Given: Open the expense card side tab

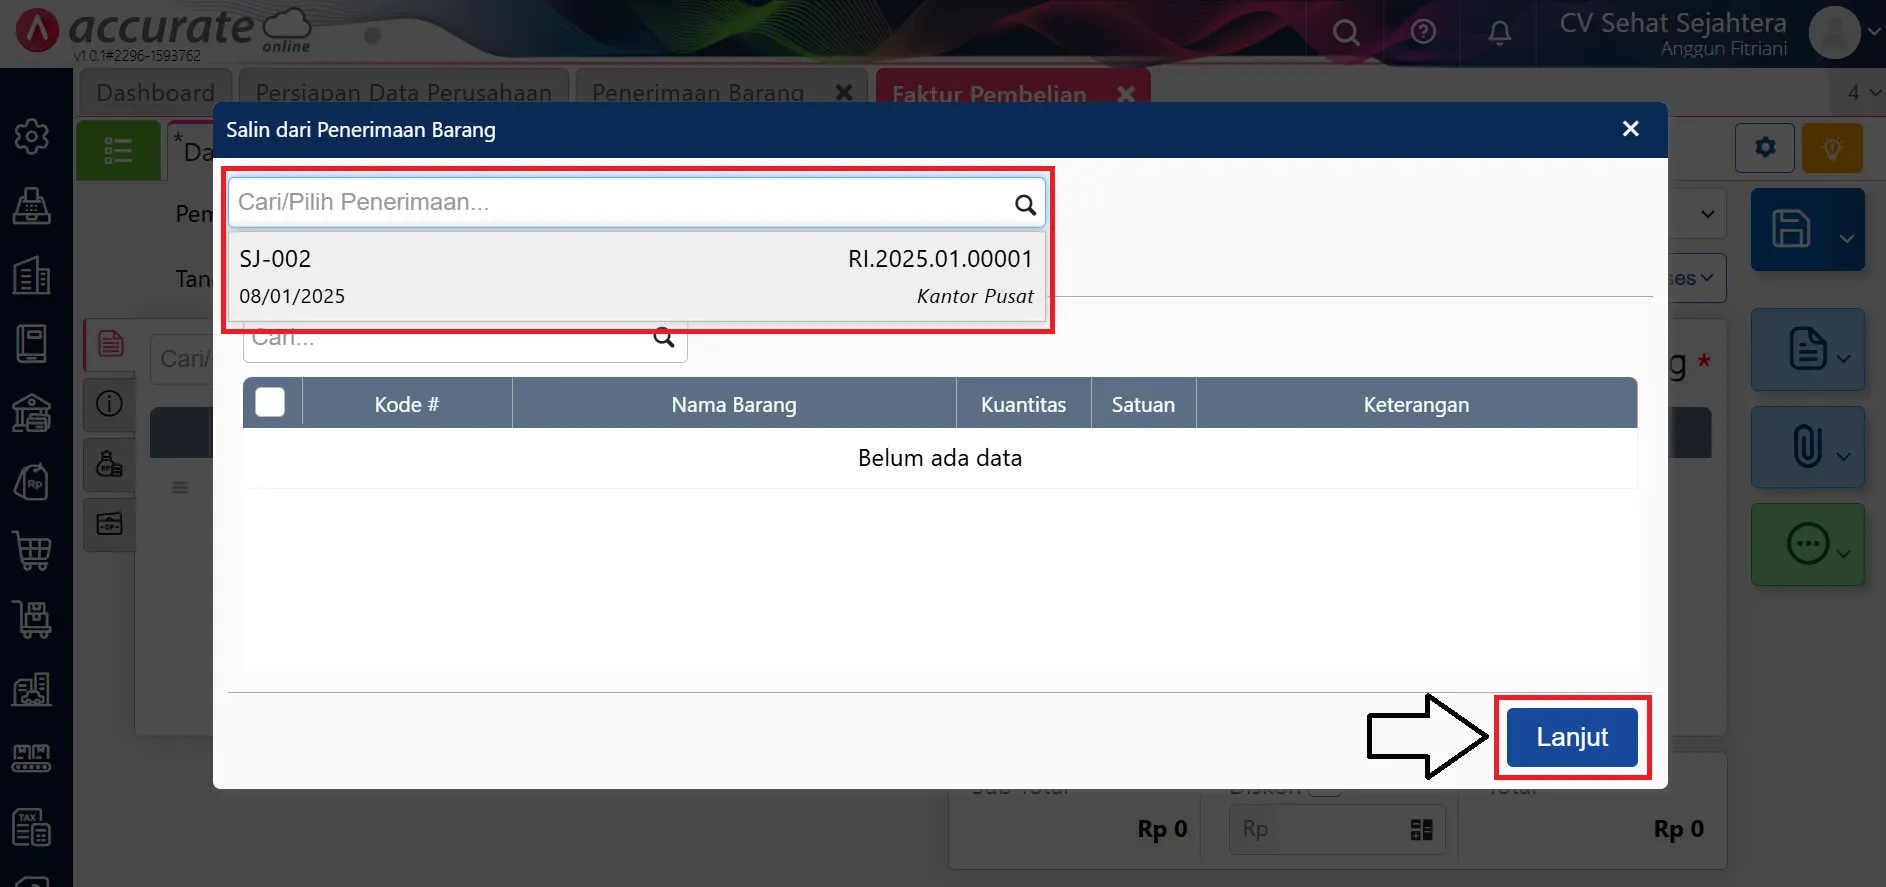Looking at the screenshot, I should coord(110,524).
